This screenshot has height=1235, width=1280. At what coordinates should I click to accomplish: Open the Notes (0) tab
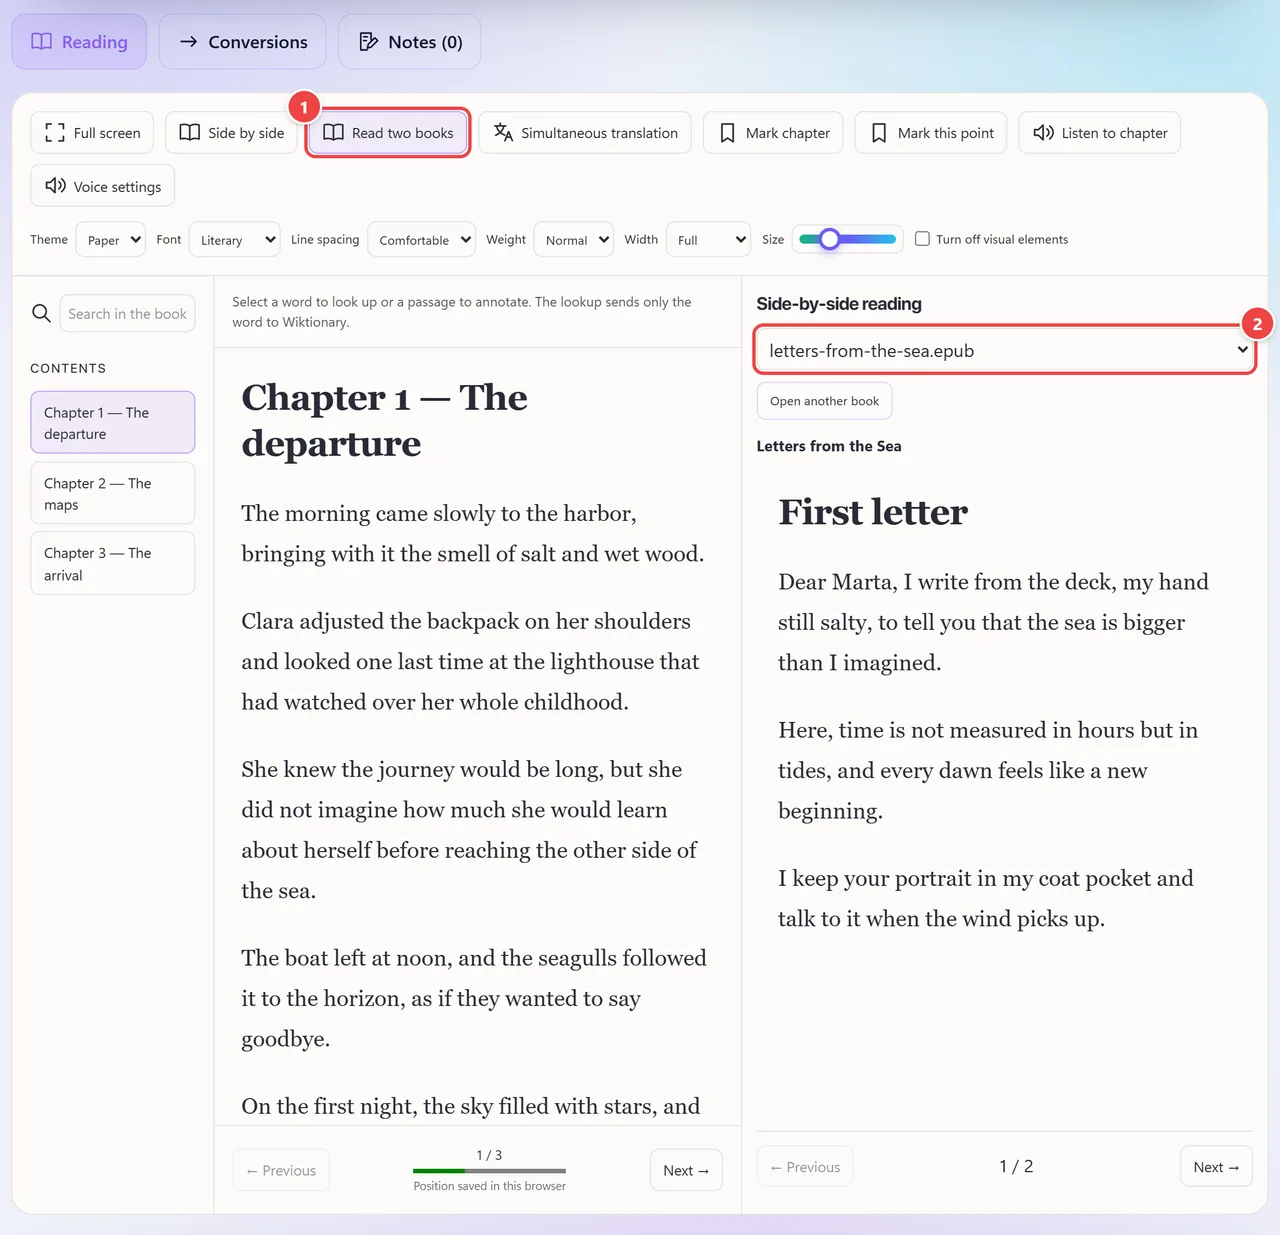(x=409, y=42)
